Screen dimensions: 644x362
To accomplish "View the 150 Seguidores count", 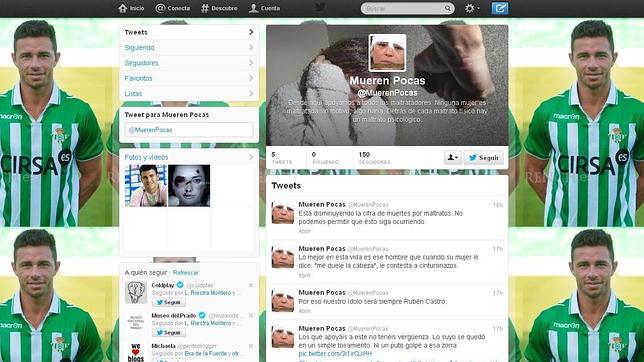I will (x=375, y=158).
